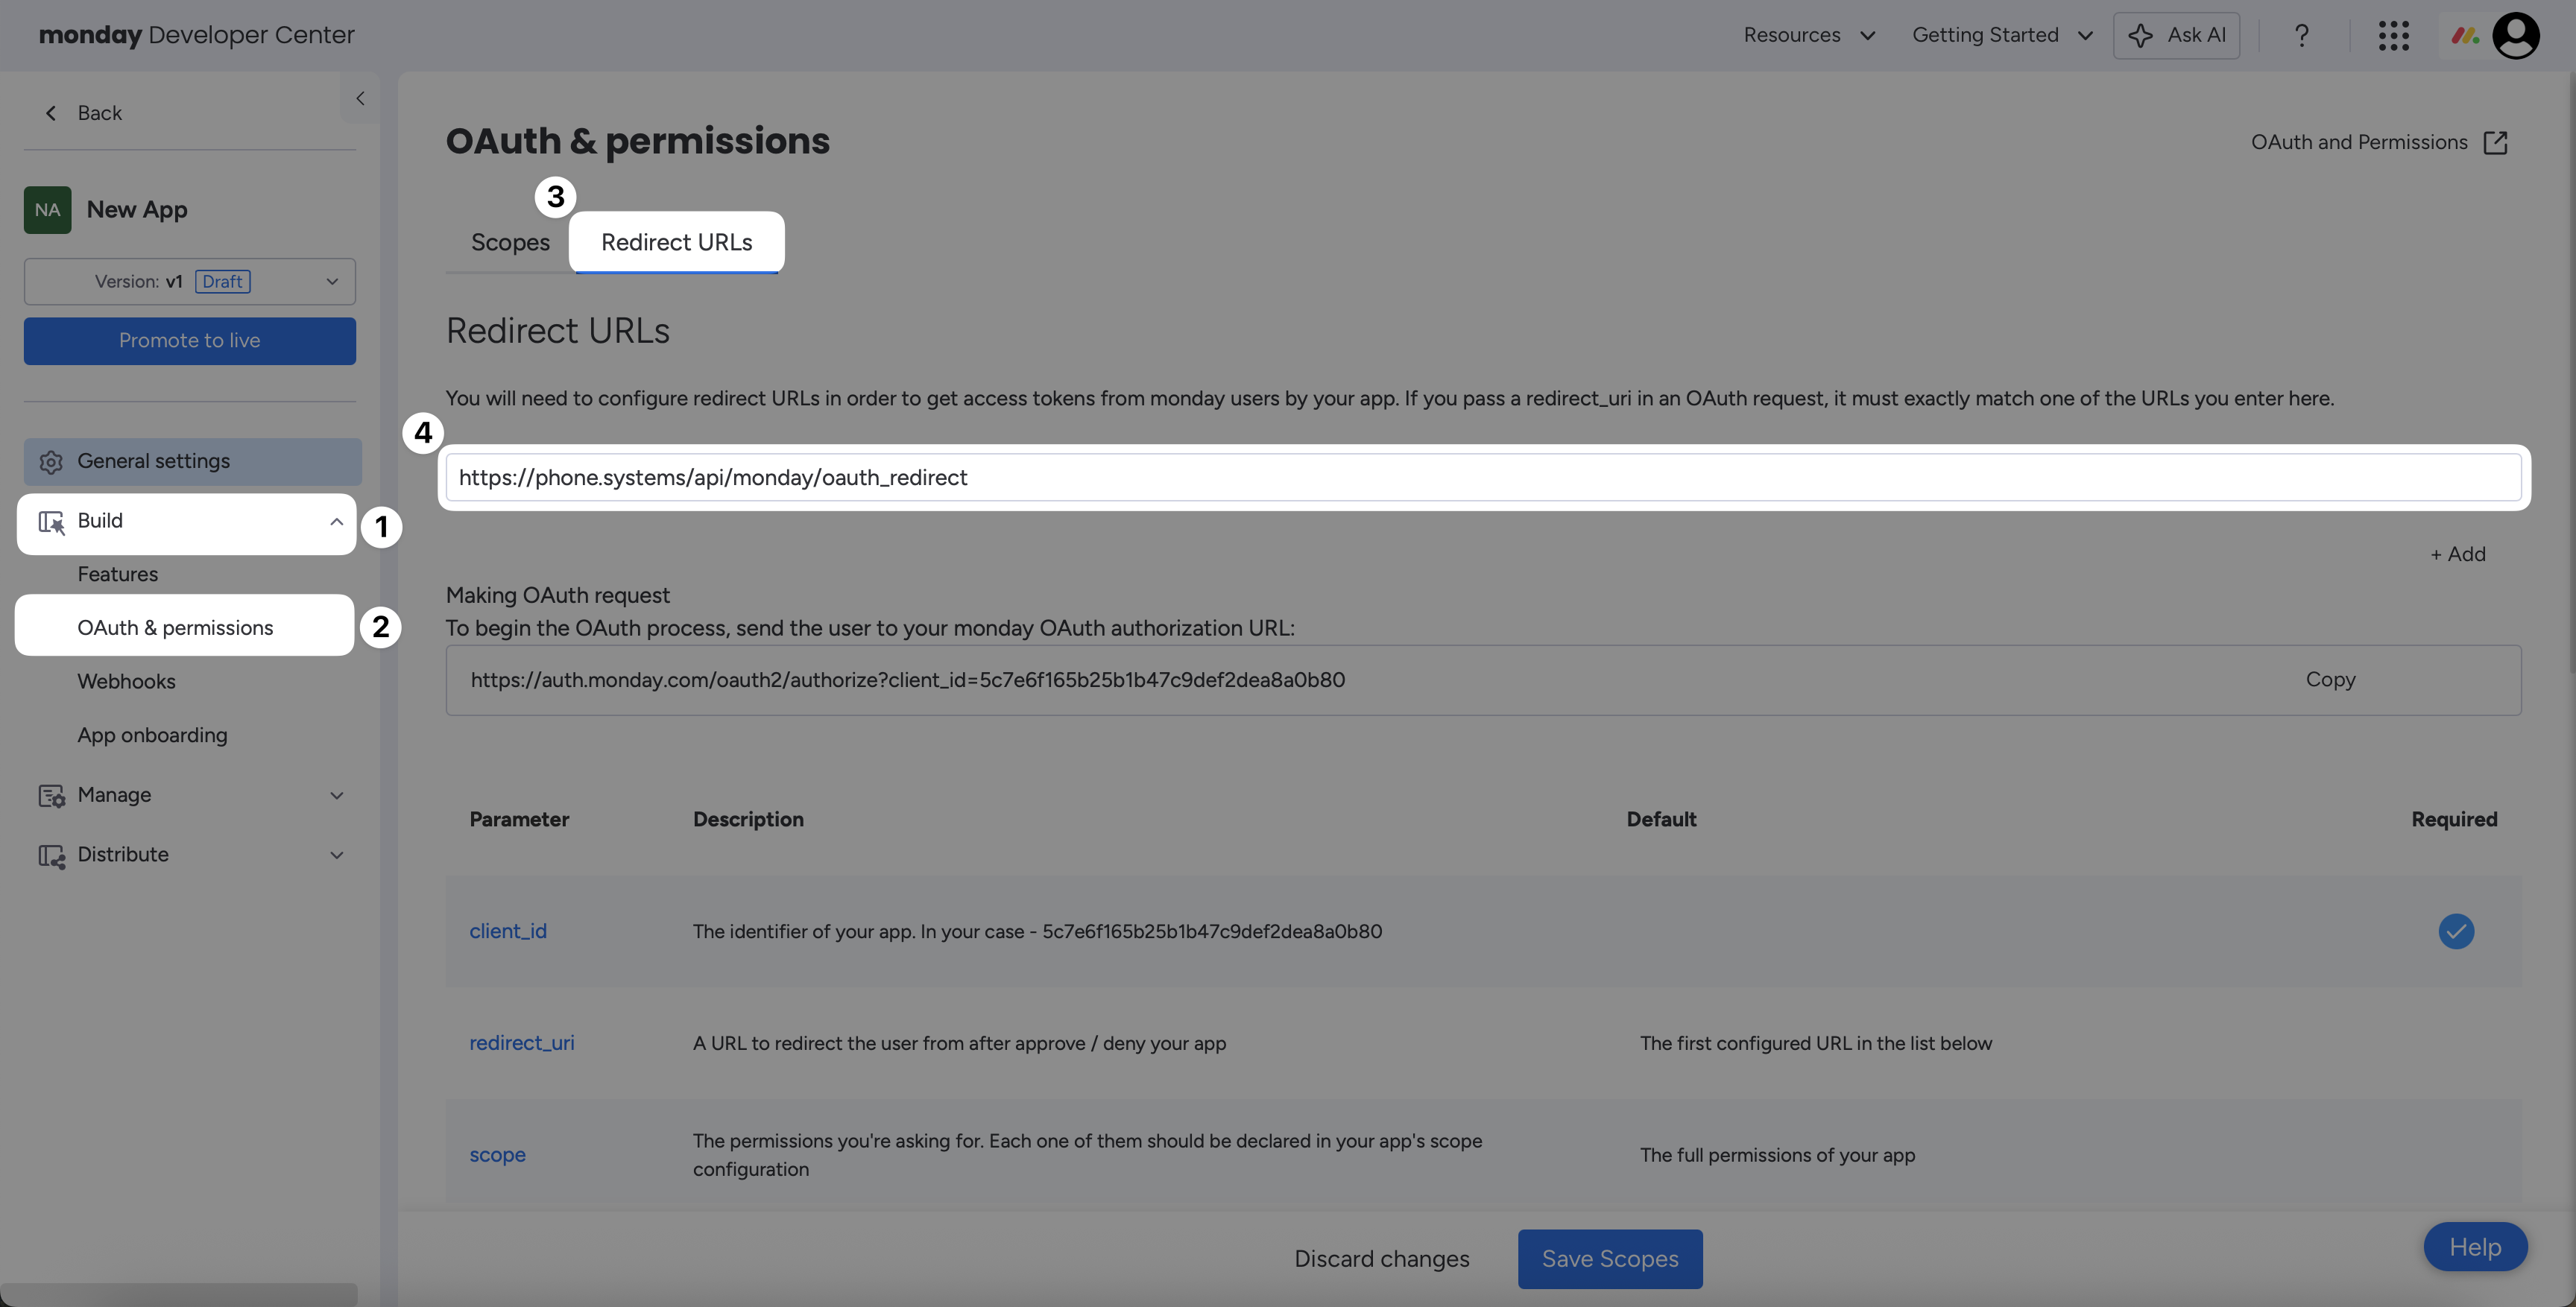Open the apps grid menu icon
The height and width of the screenshot is (1307, 2576).
click(2394, 36)
